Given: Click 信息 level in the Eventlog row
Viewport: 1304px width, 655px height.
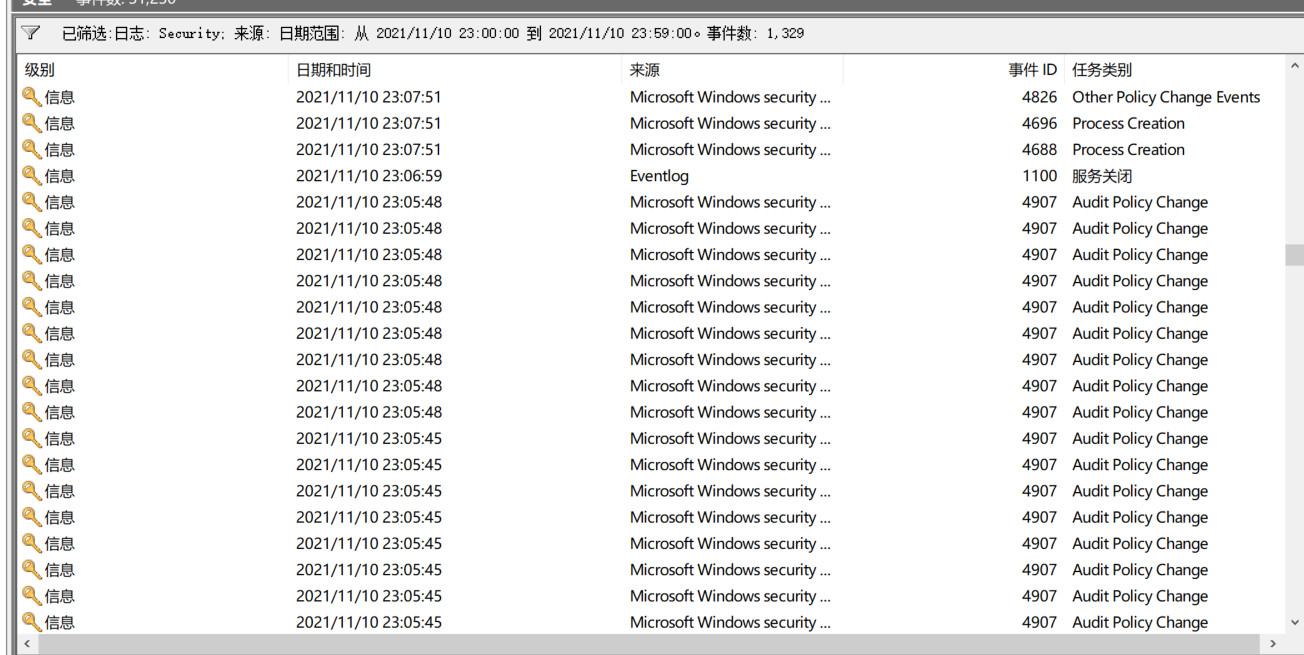Looking at the screenshot, I should click(59, 176).
